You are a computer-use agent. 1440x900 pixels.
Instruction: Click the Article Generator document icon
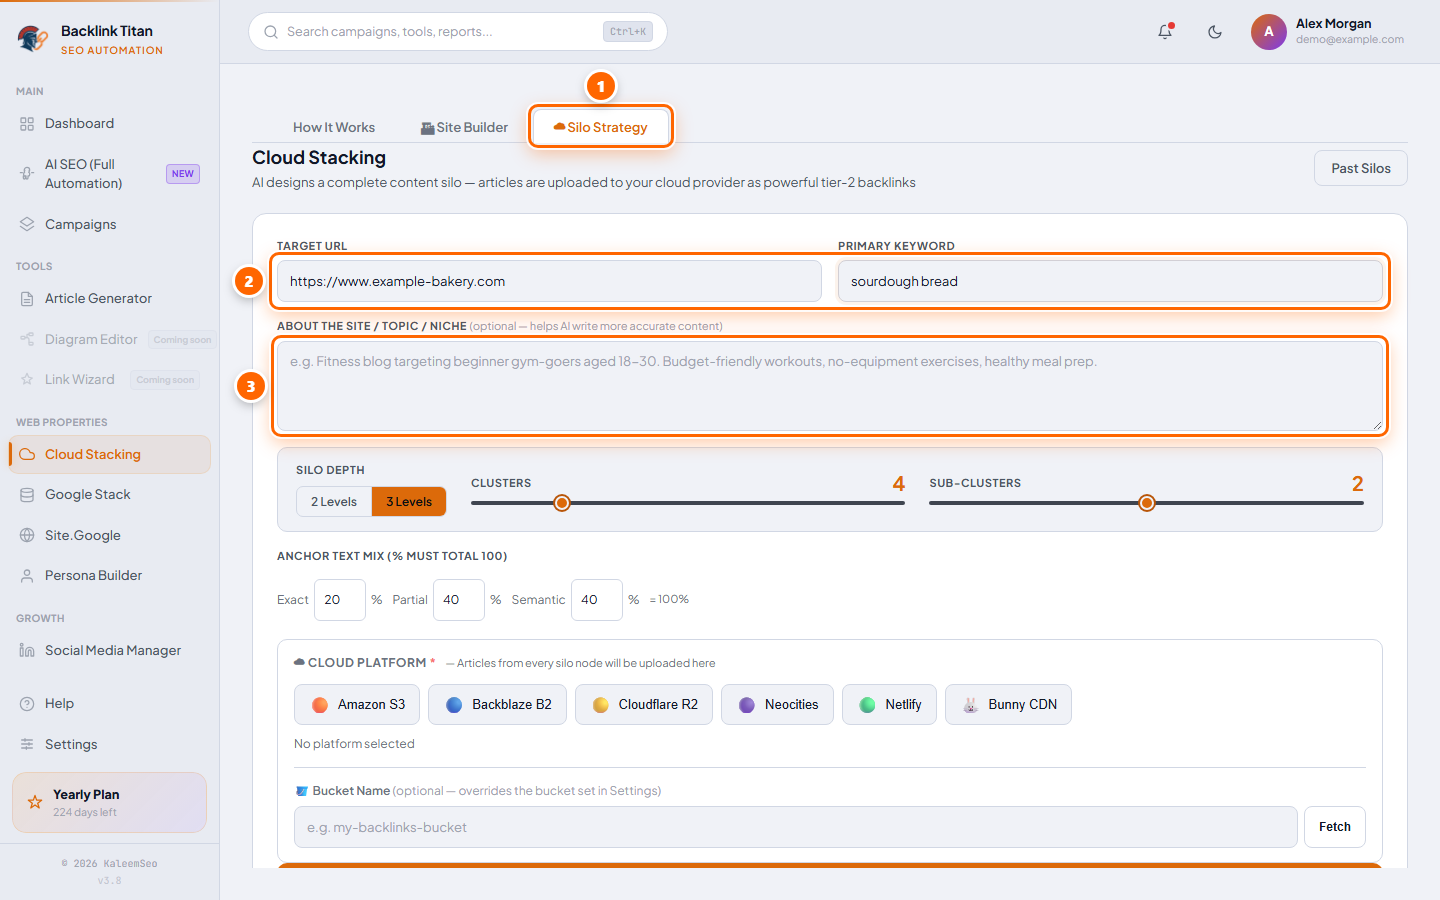[27, 299]
